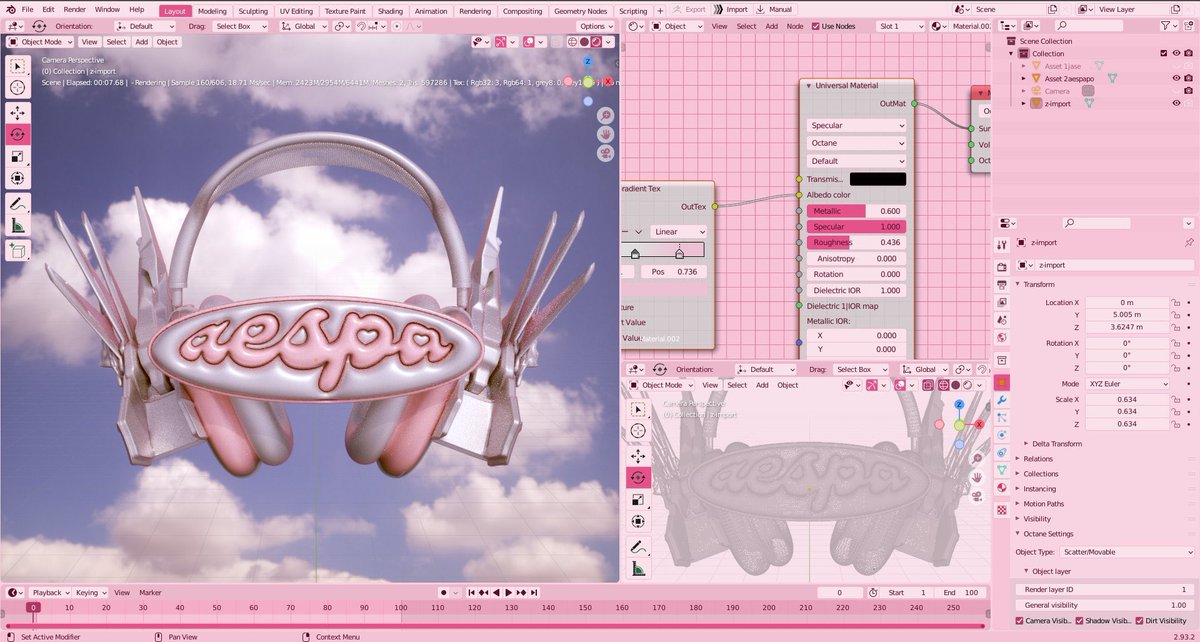Open the Specular dropdown in Universal Material node
1200x642 pixels.
point(857,126)
